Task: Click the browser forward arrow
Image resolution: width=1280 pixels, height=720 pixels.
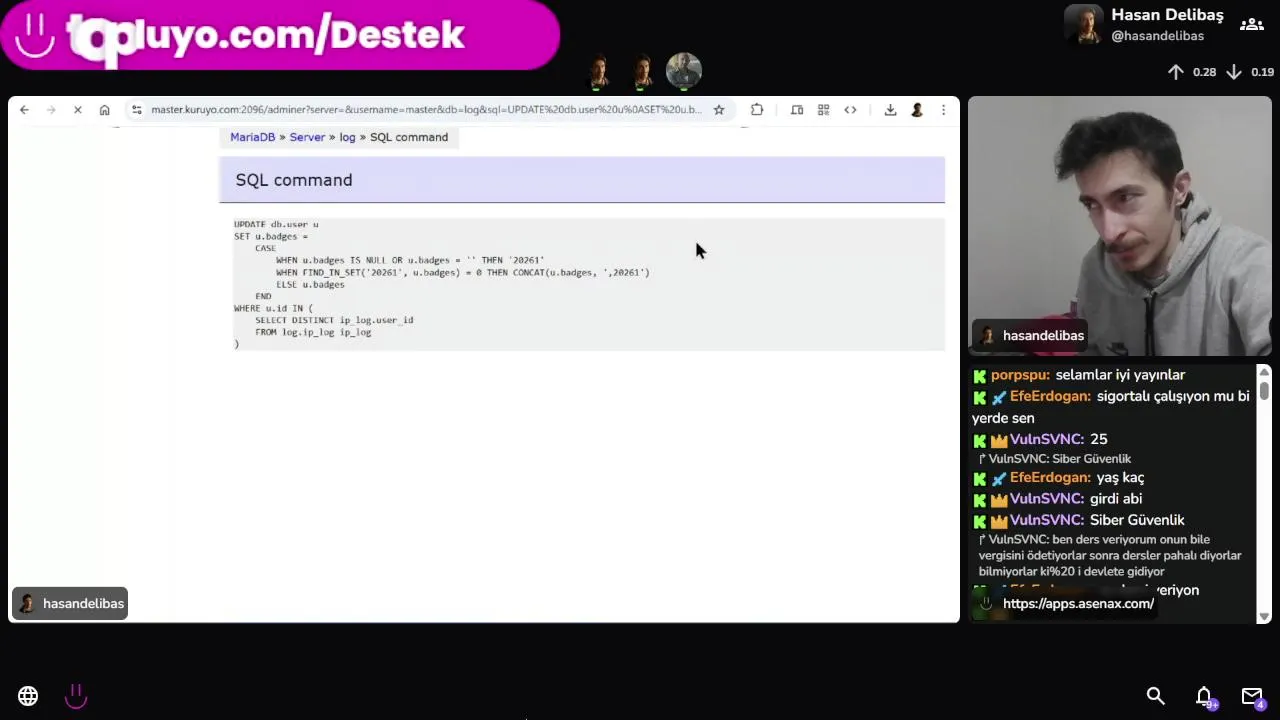Action: (x=51, y=110)
